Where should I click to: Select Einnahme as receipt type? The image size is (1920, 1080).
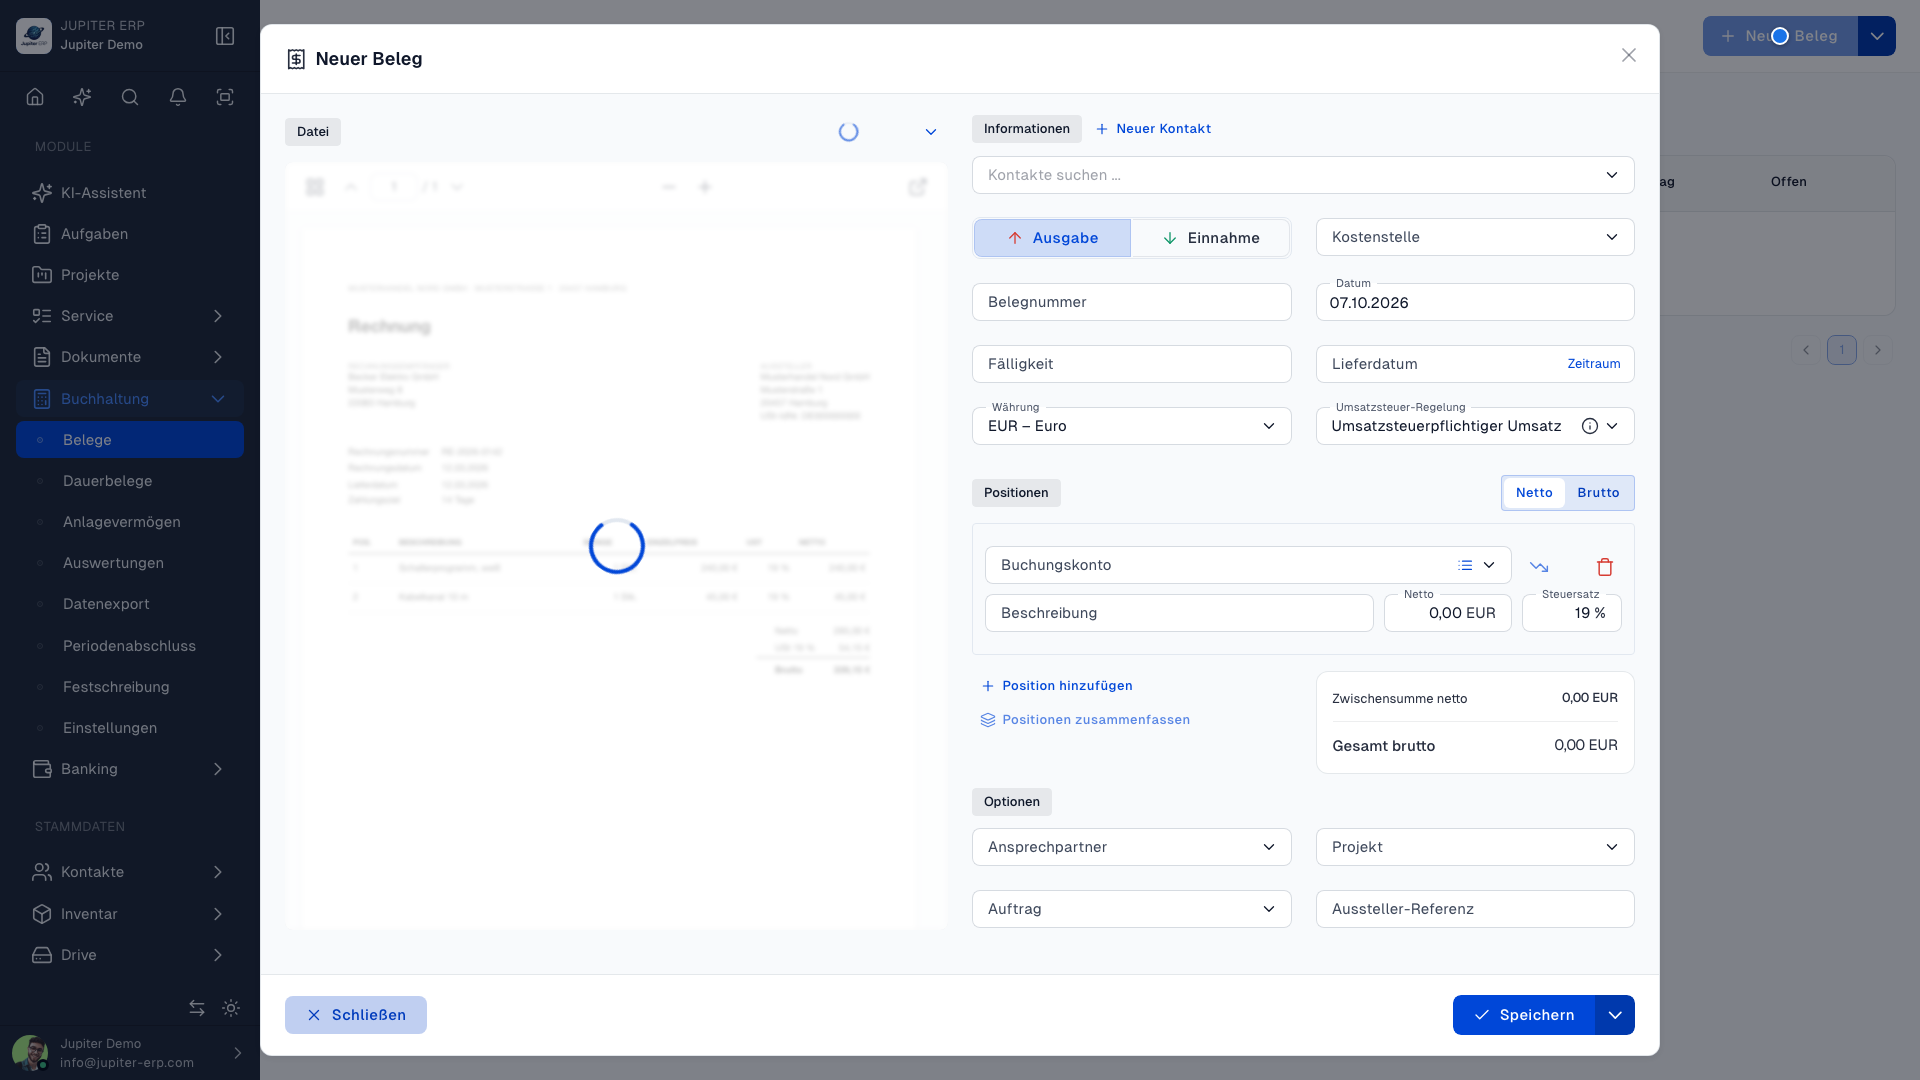(1210, 238)
